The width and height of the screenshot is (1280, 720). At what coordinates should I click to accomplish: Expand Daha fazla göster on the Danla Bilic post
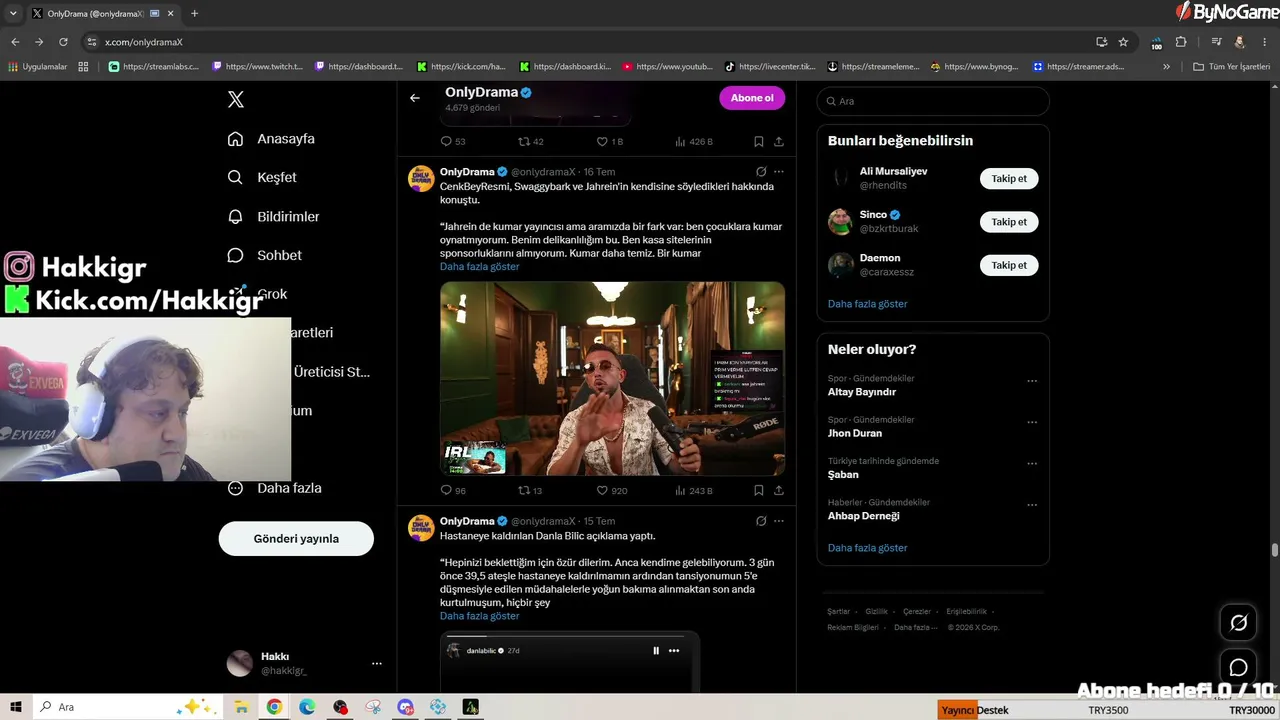[x=479, y=616]
